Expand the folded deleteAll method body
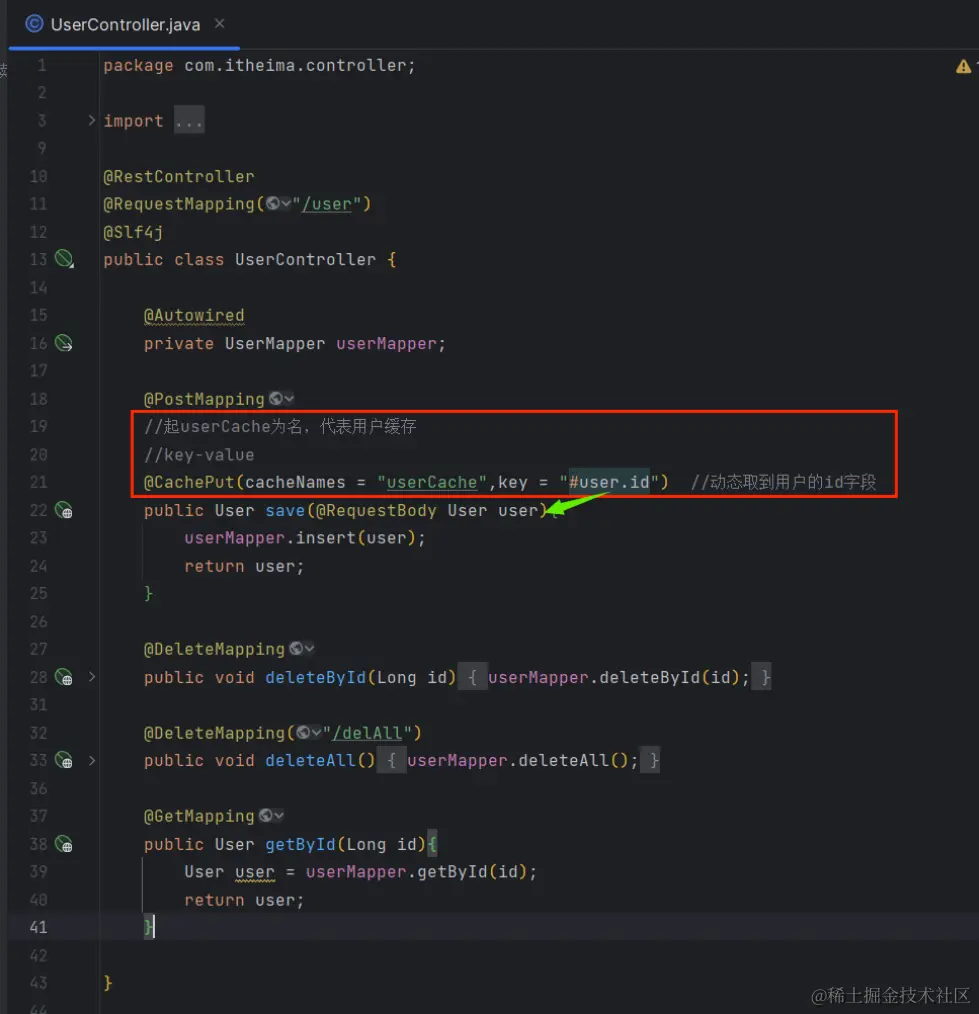 point(92,760)
